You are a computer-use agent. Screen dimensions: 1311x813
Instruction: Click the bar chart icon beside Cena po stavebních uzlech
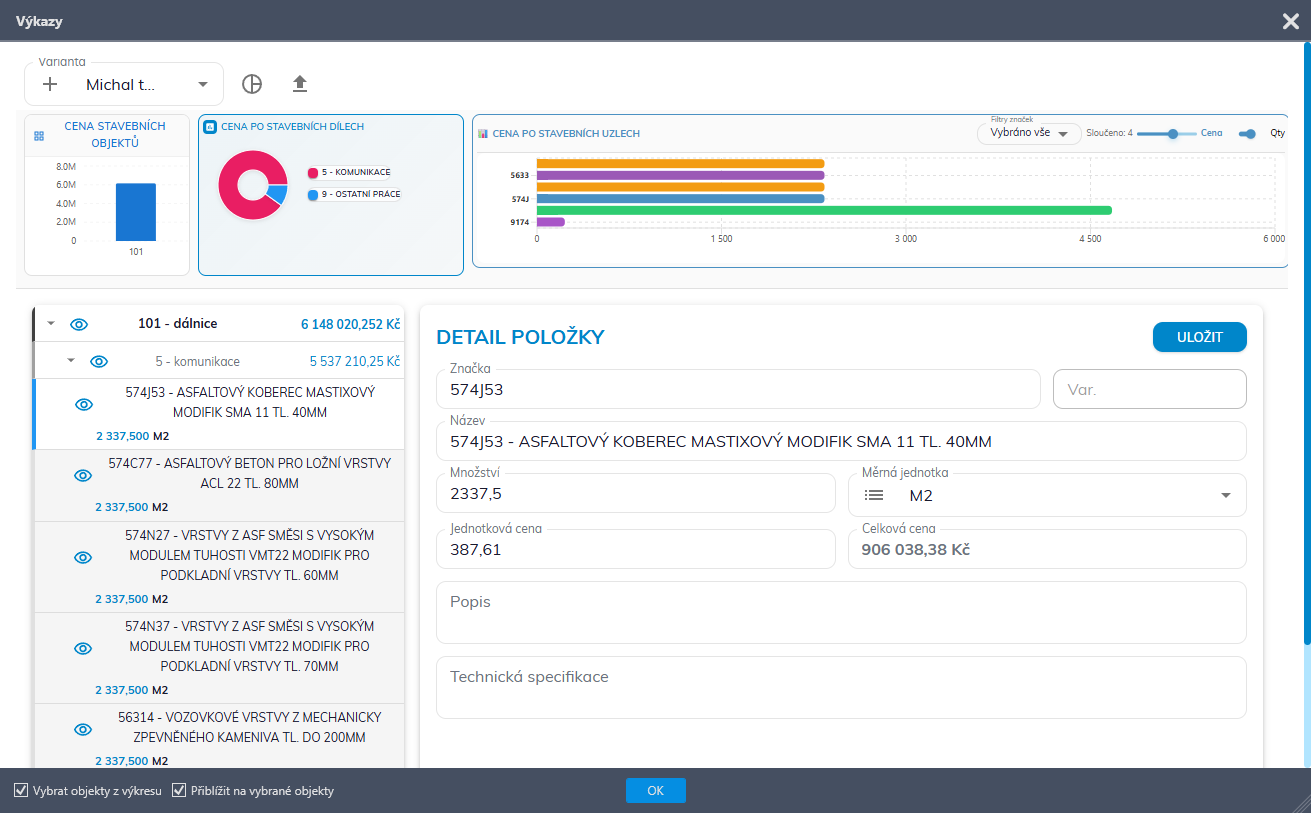tap(483, 133)
